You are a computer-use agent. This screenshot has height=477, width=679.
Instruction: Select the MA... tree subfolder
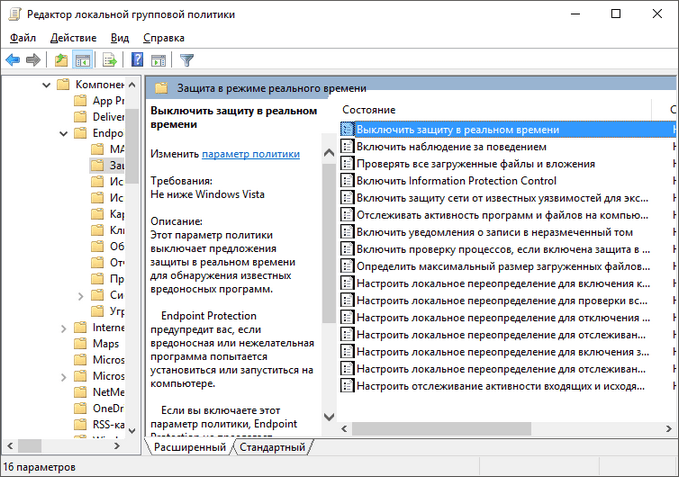tap(108, 149)
